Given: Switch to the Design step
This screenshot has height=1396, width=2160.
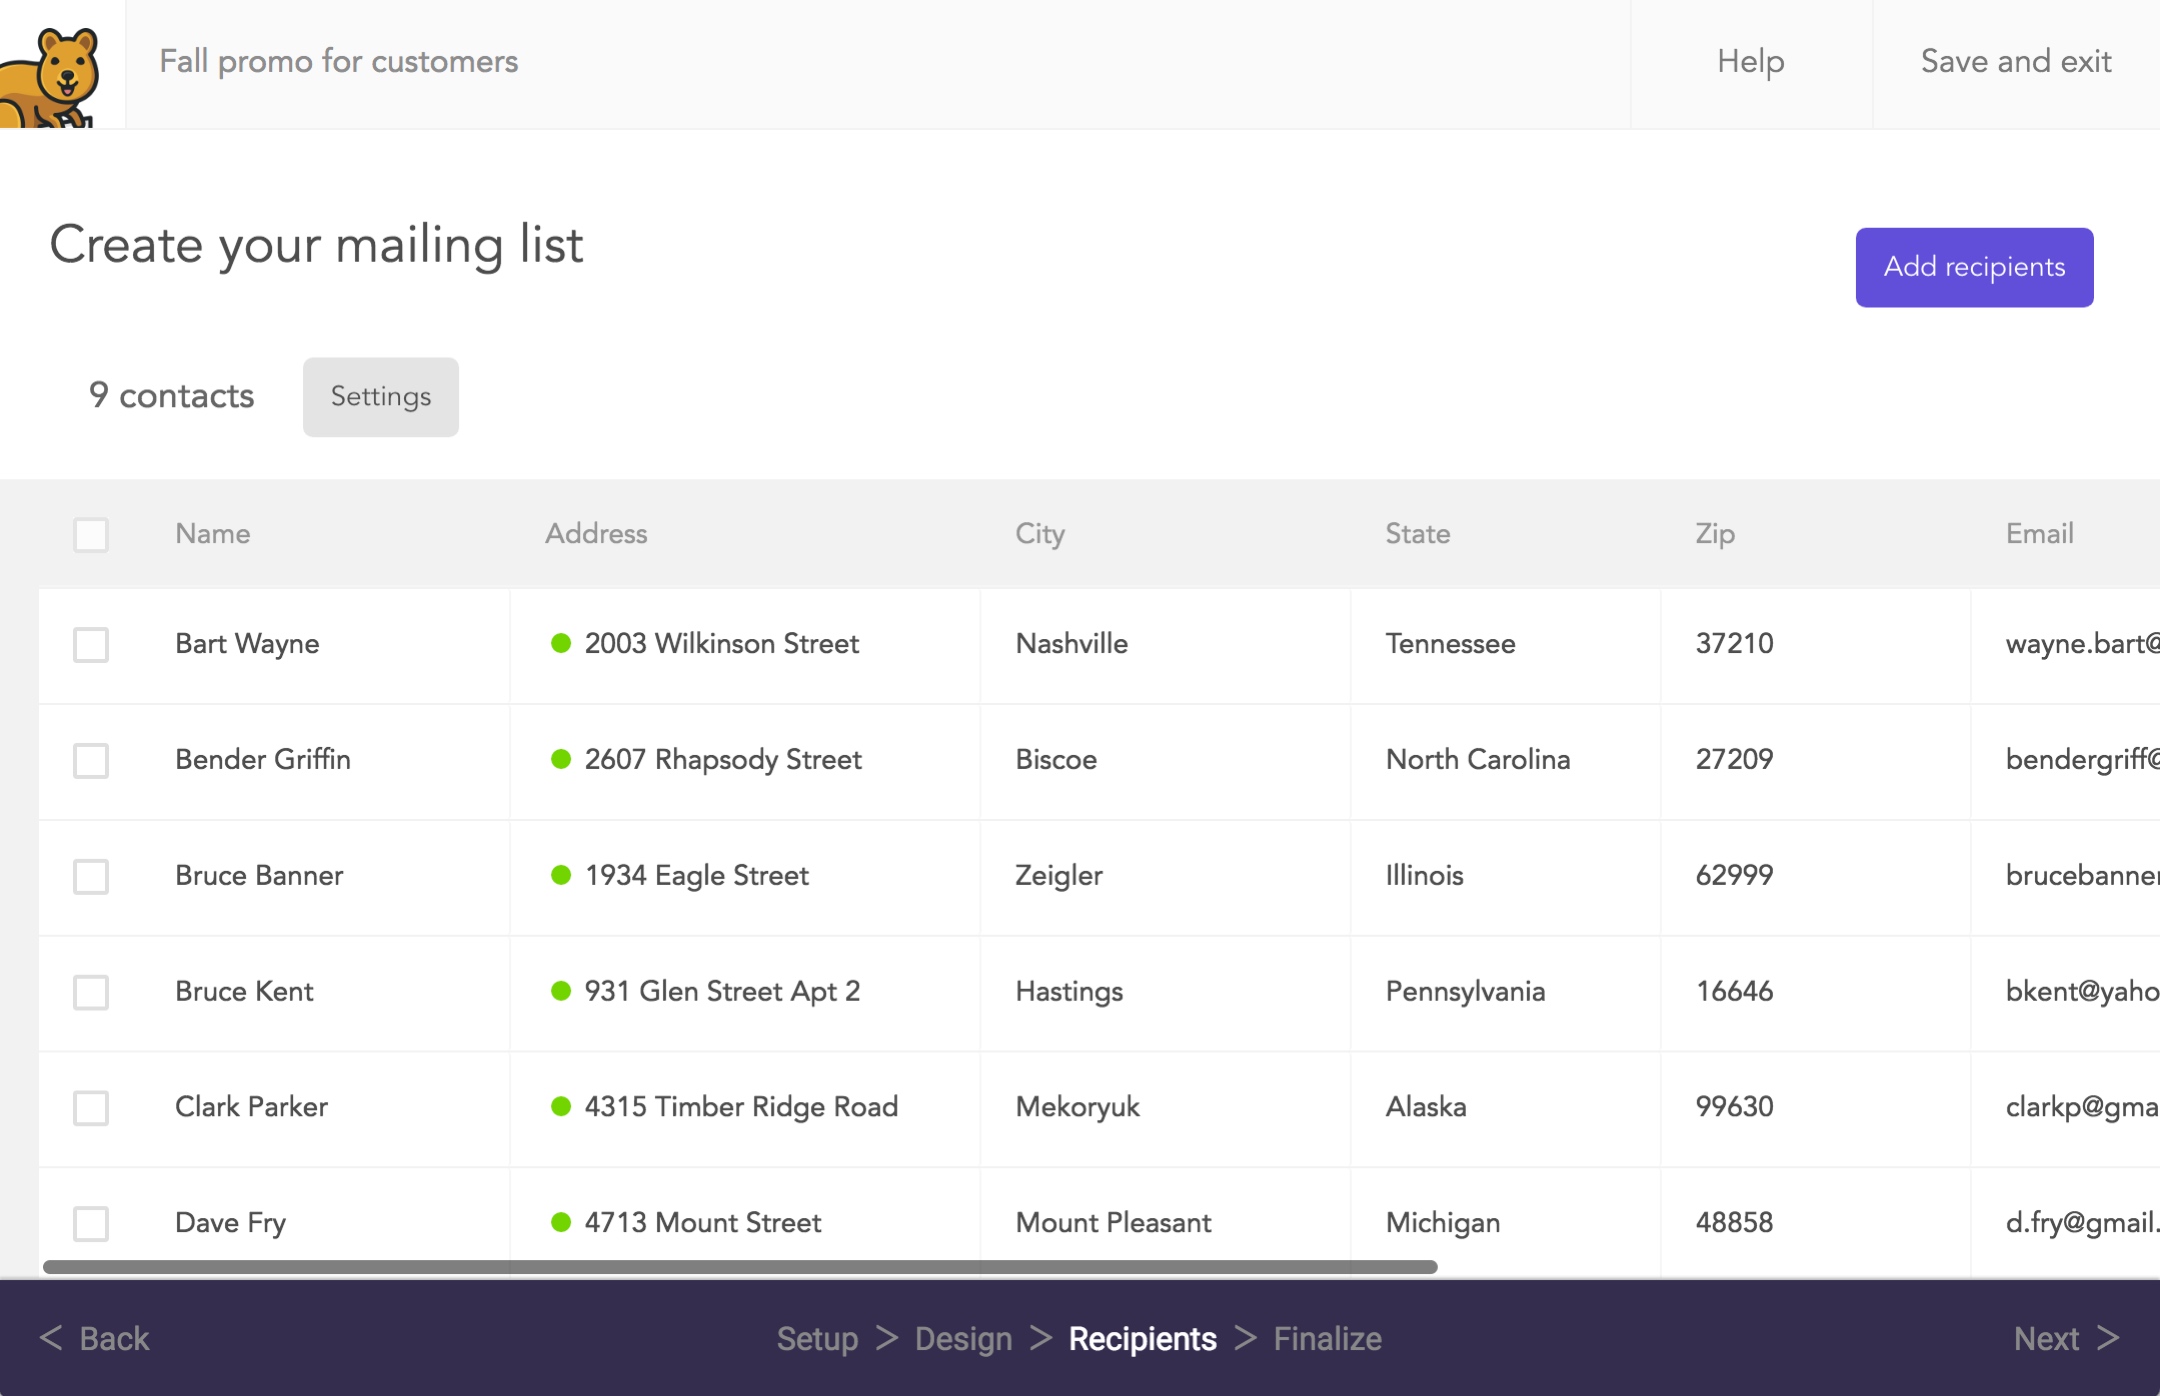Looking at the screenshot, I should coord(963,1338).
